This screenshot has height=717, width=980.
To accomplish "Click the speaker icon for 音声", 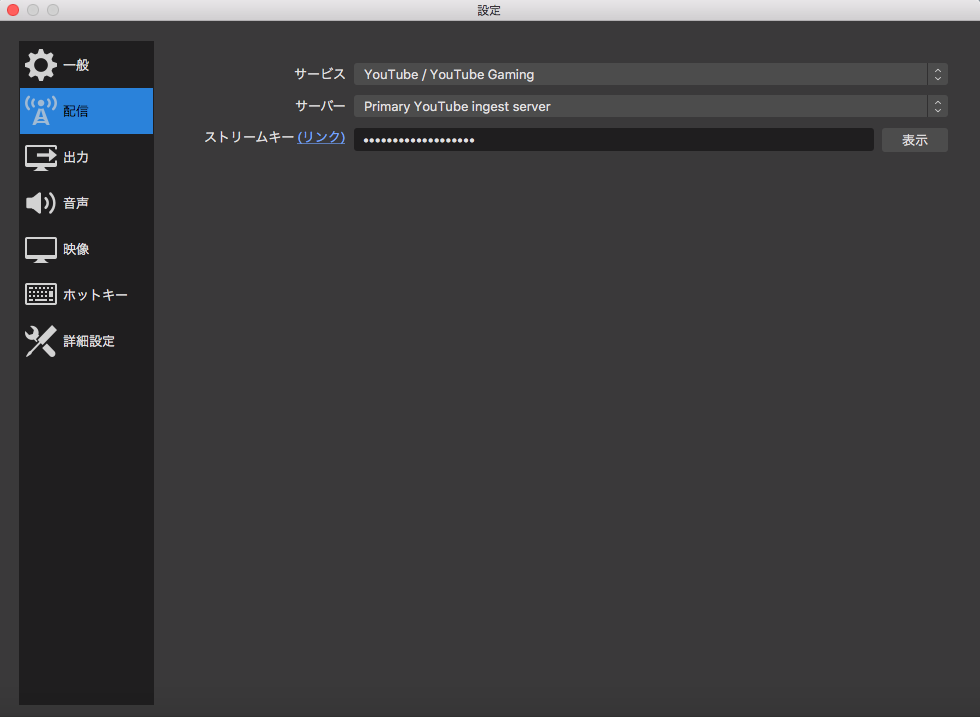I will click(x=41, y=203).
